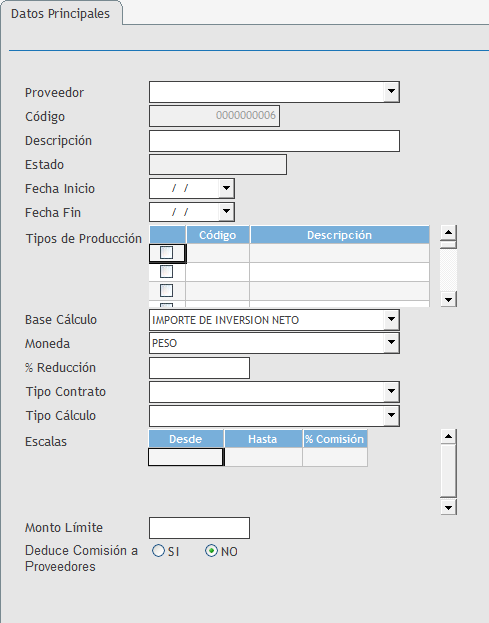Expand the Tipo Cálculo dropdown
This screenshot has width=489, height=623.
391,415
